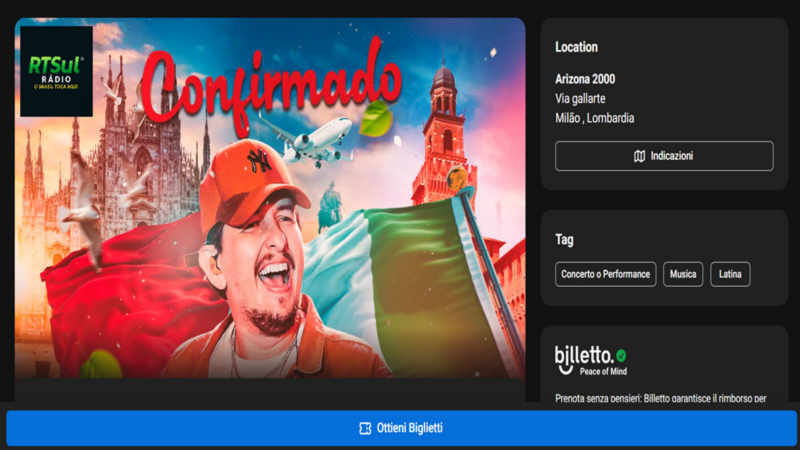Viewport: 800px width, 450px height.
Task: Click the Location section heading
Action: (576, 47)
